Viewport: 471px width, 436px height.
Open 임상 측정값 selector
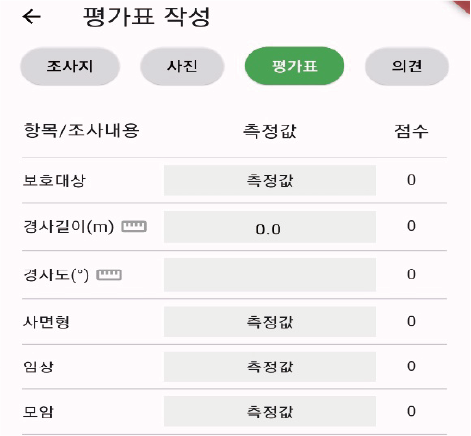[x=270, y=367]
